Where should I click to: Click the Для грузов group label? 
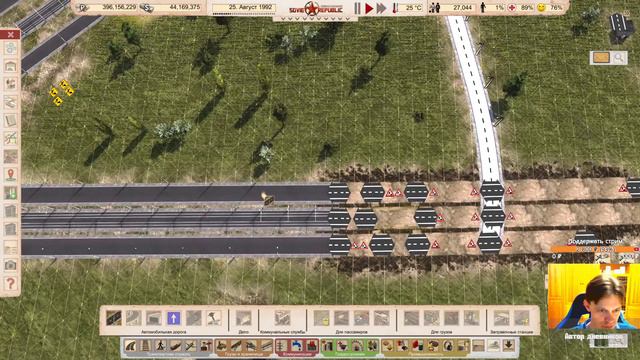[441, 332]
